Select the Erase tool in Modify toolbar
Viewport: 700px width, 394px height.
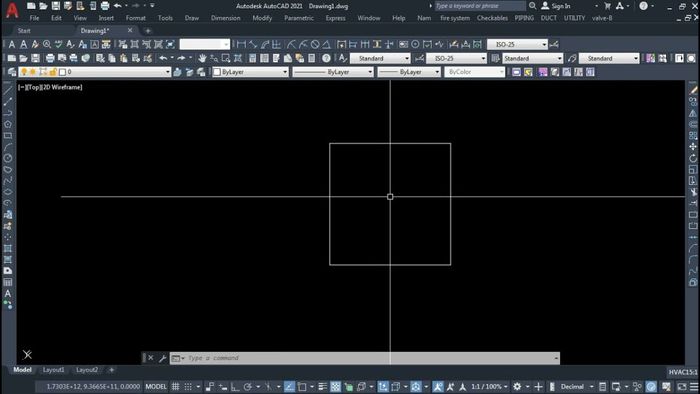tap(693, 91)
